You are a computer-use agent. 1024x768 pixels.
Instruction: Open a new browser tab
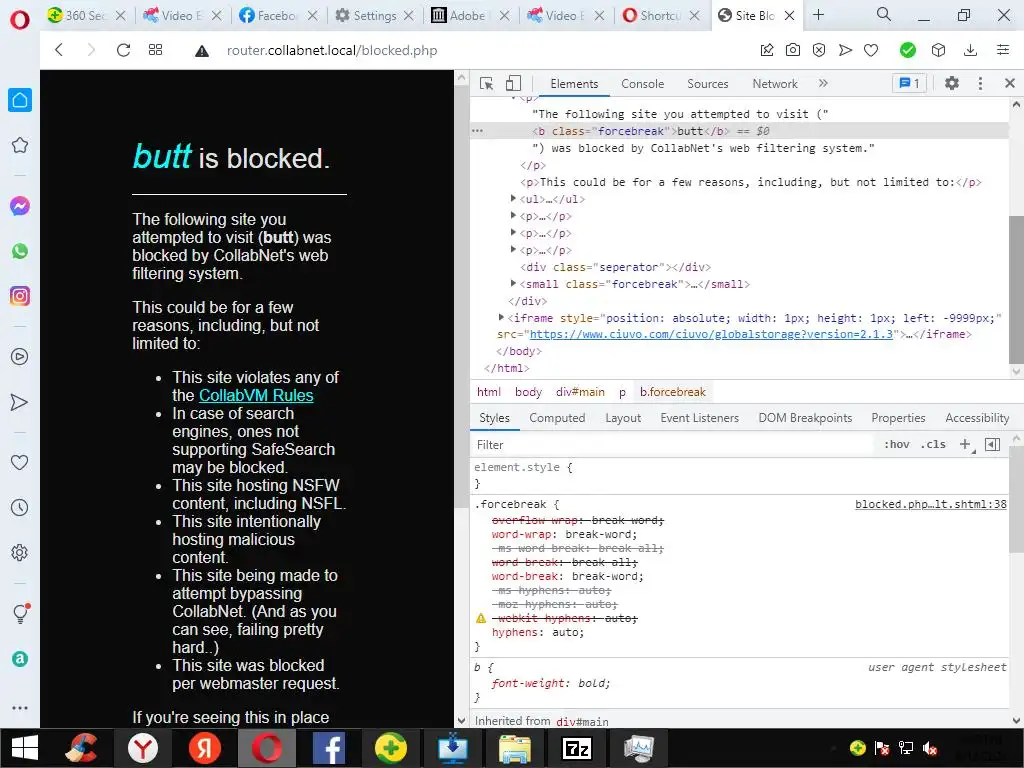tap(818, 15)
